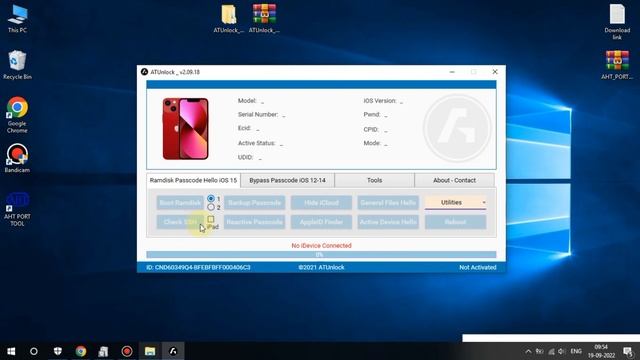
Task: Open the Download link text file
Action: 617,22
